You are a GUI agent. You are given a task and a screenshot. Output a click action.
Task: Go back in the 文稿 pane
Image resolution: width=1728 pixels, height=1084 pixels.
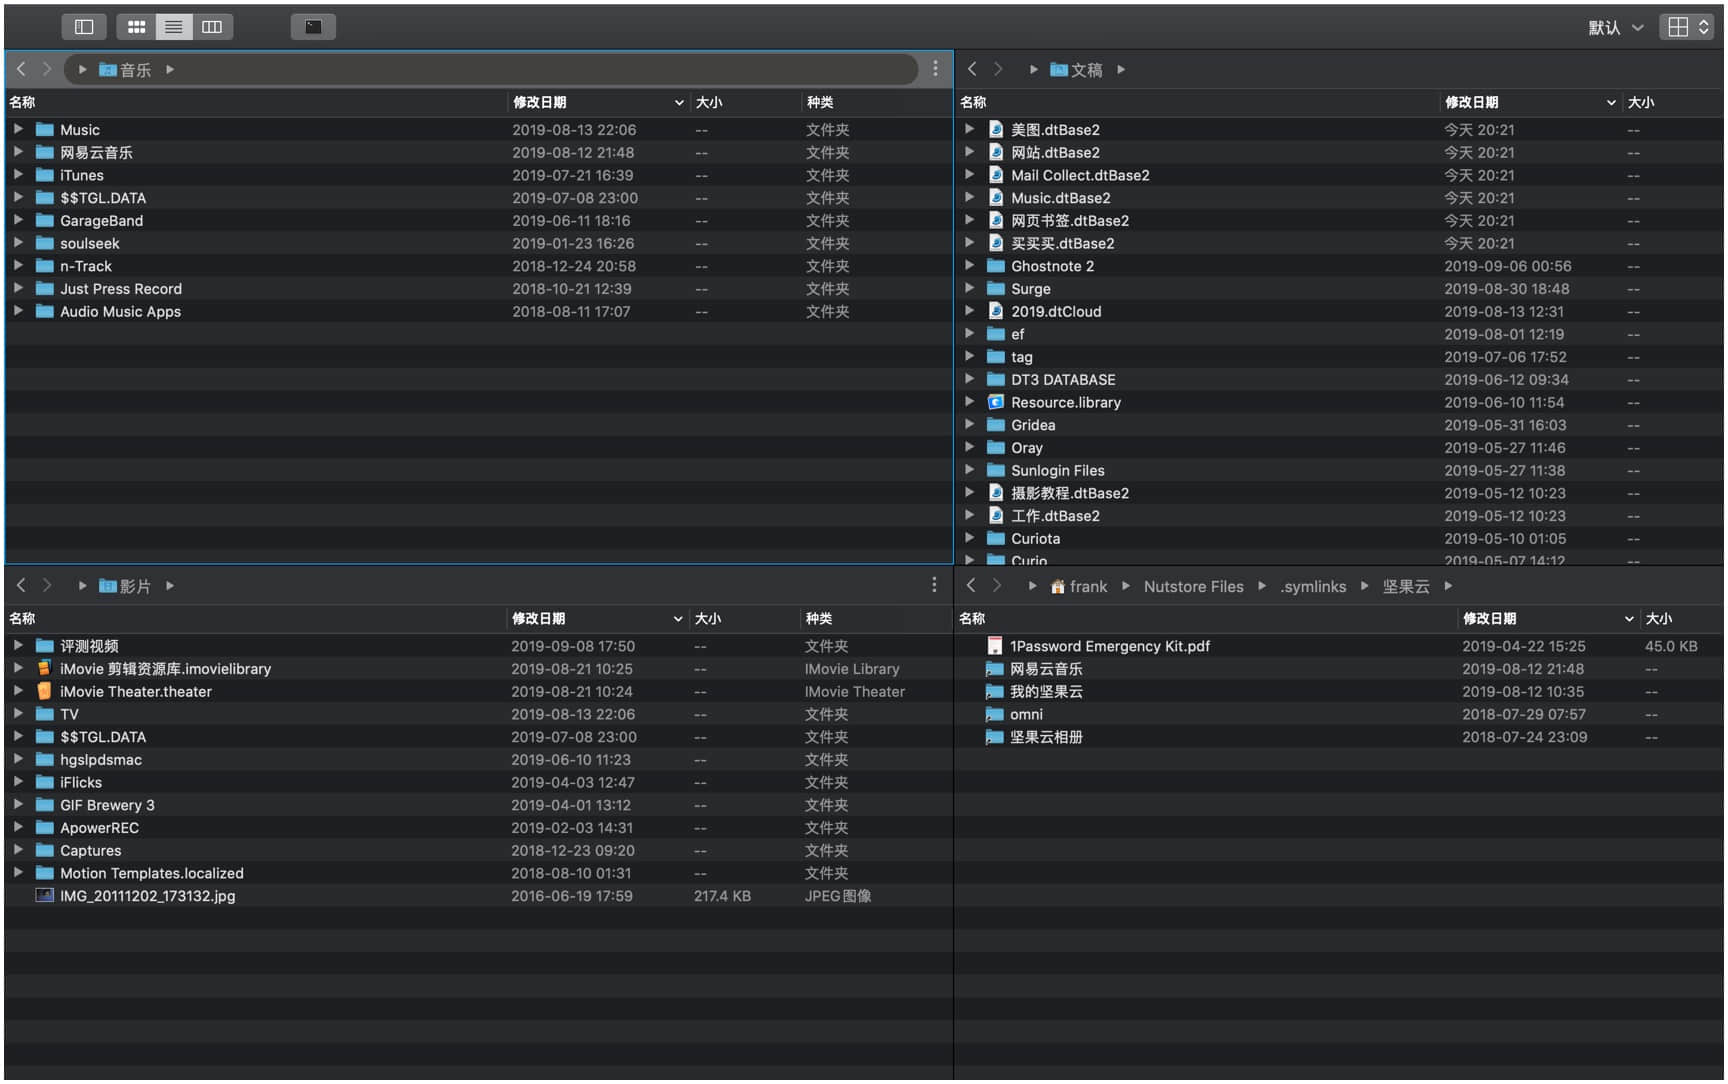click(972, 69)
